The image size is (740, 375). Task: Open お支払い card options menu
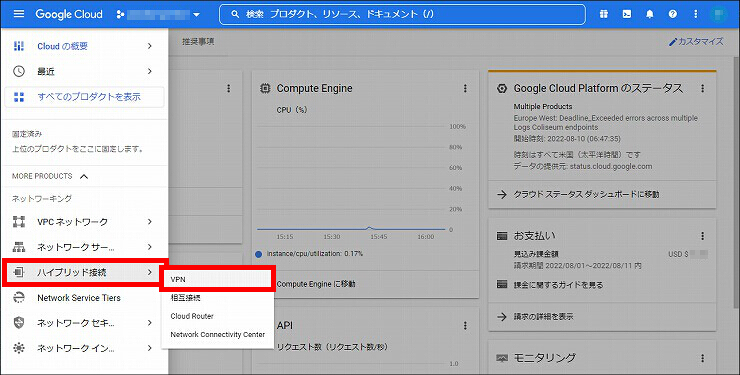(x=702, y=235)
